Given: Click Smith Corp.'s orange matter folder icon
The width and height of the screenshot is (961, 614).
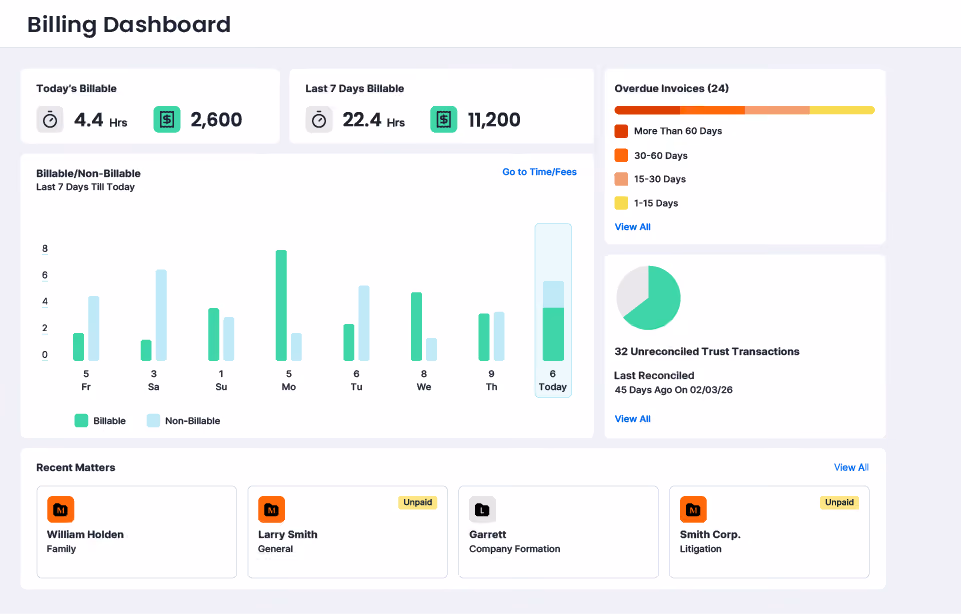Looking at the screenshot, I should (x=693, y=509).
